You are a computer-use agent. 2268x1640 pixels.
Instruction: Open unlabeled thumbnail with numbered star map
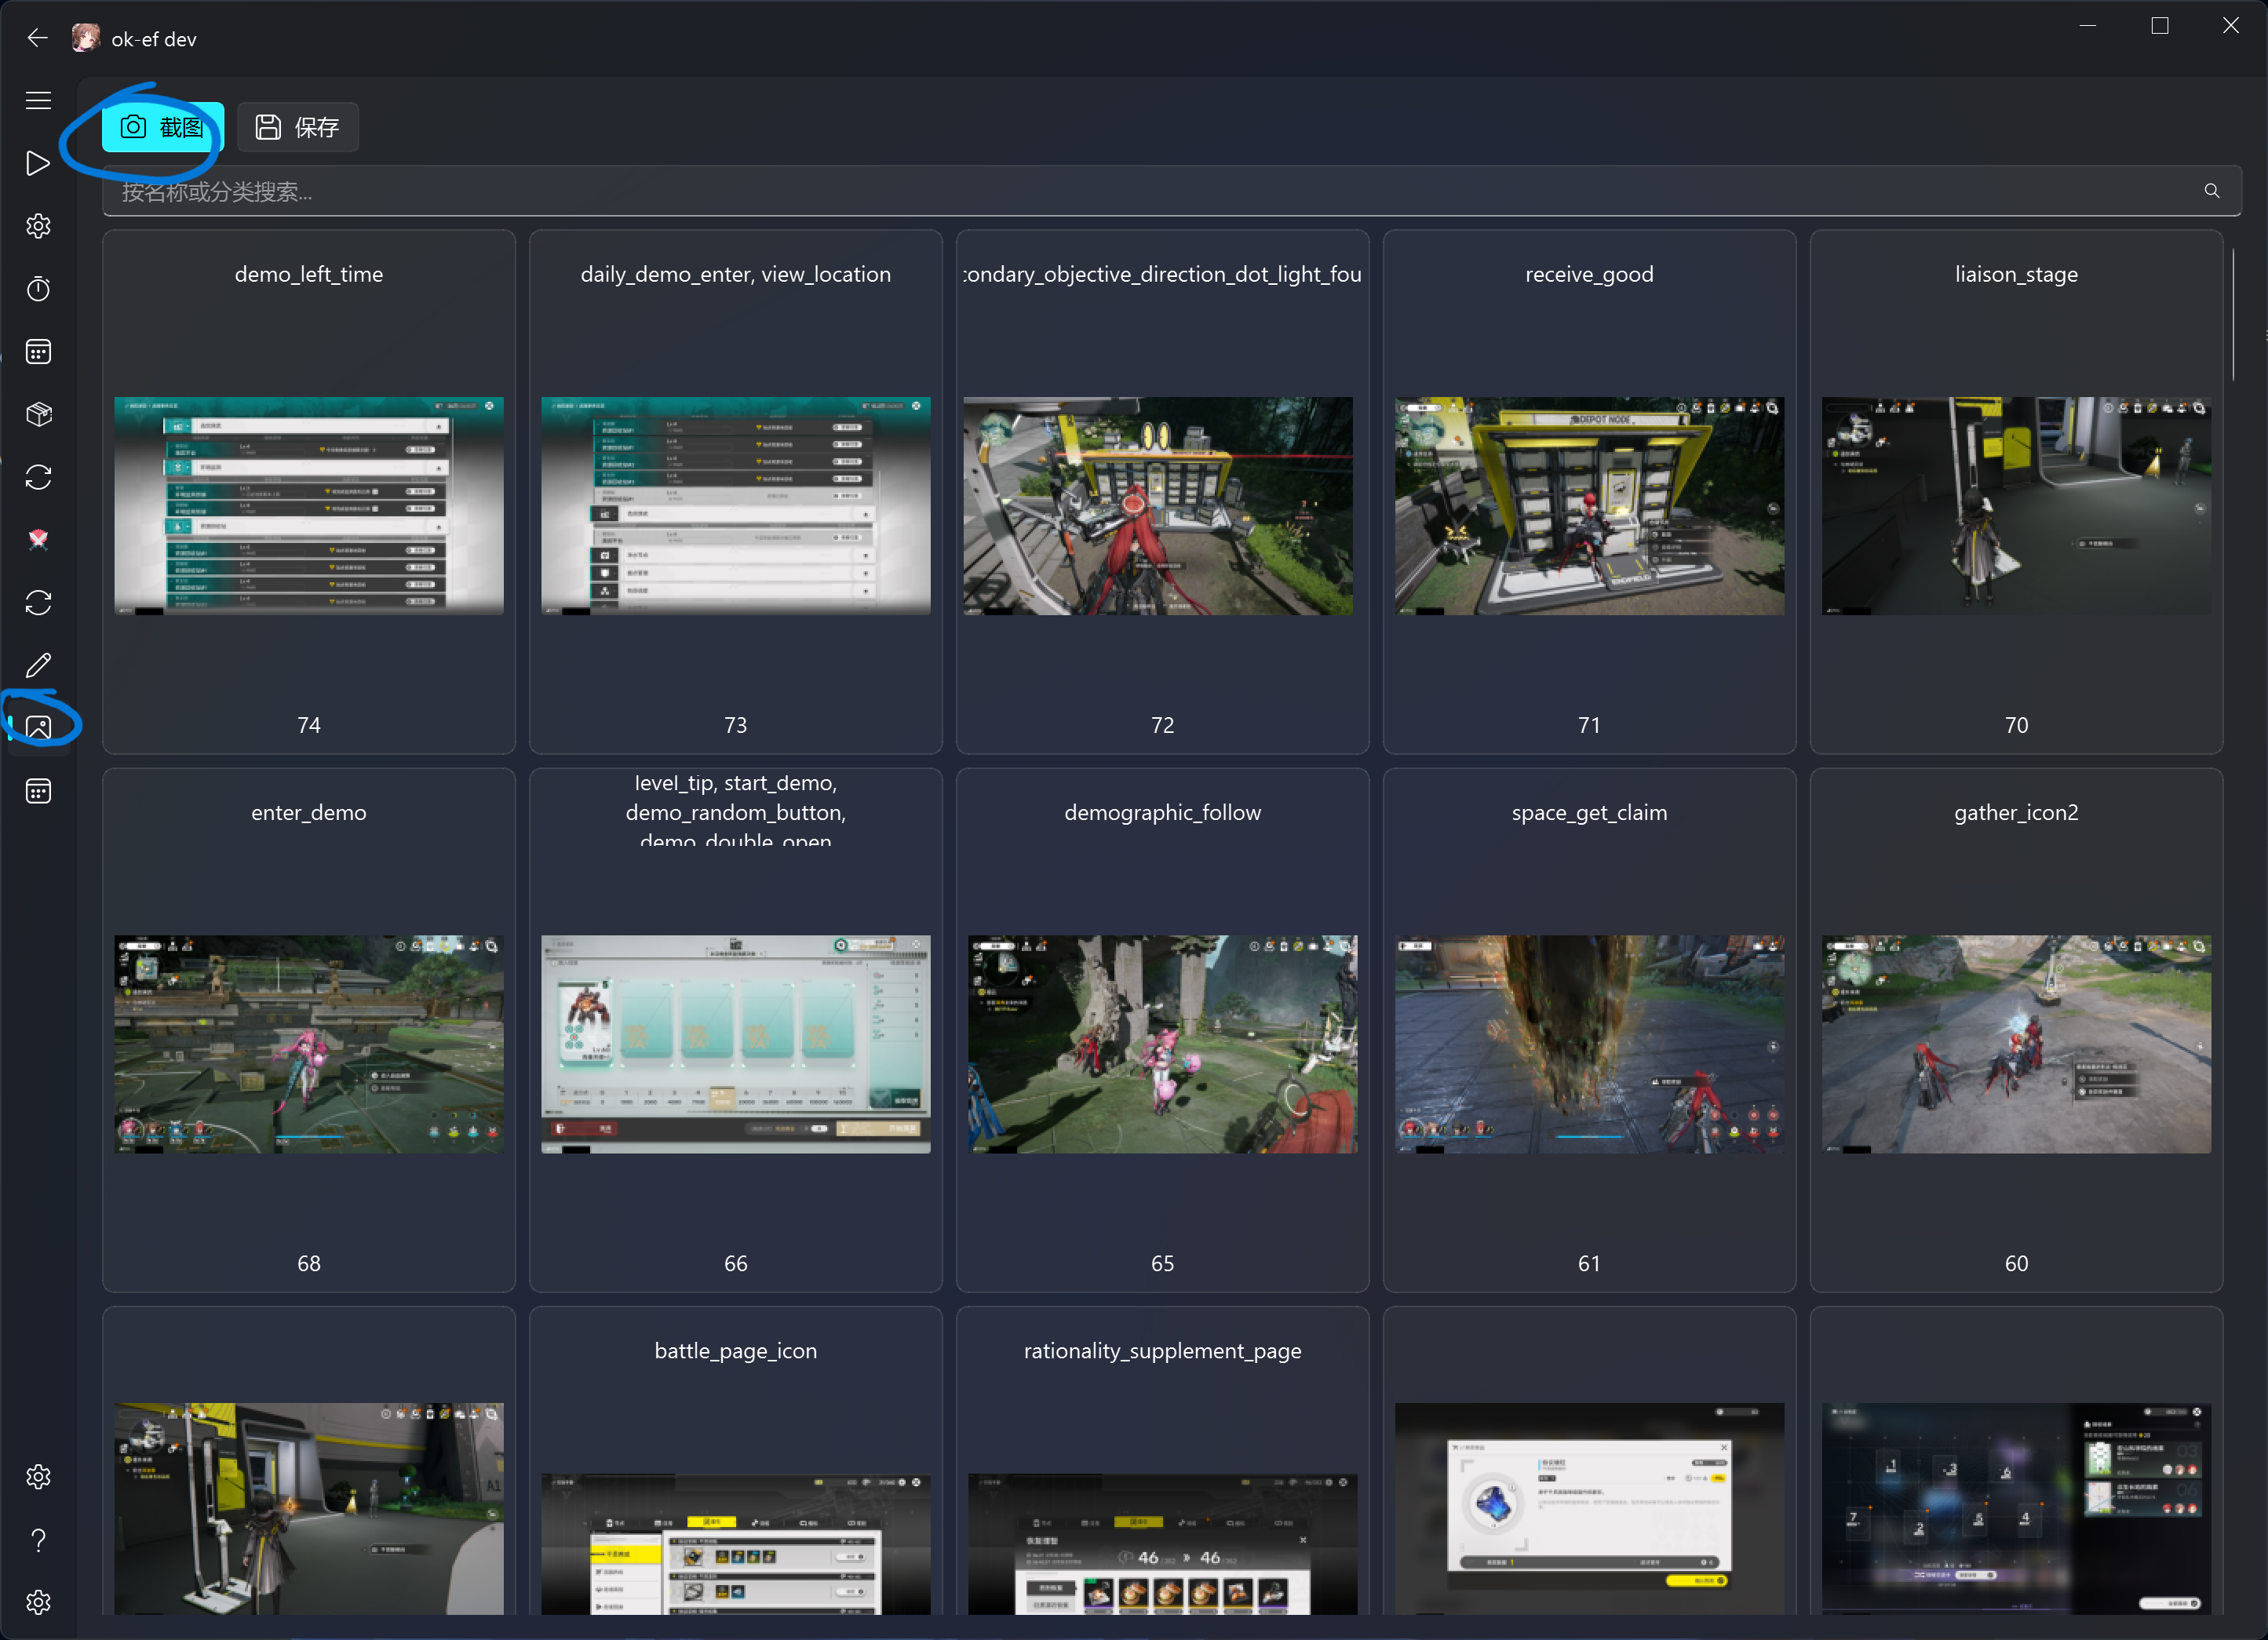[2016, 1508]
